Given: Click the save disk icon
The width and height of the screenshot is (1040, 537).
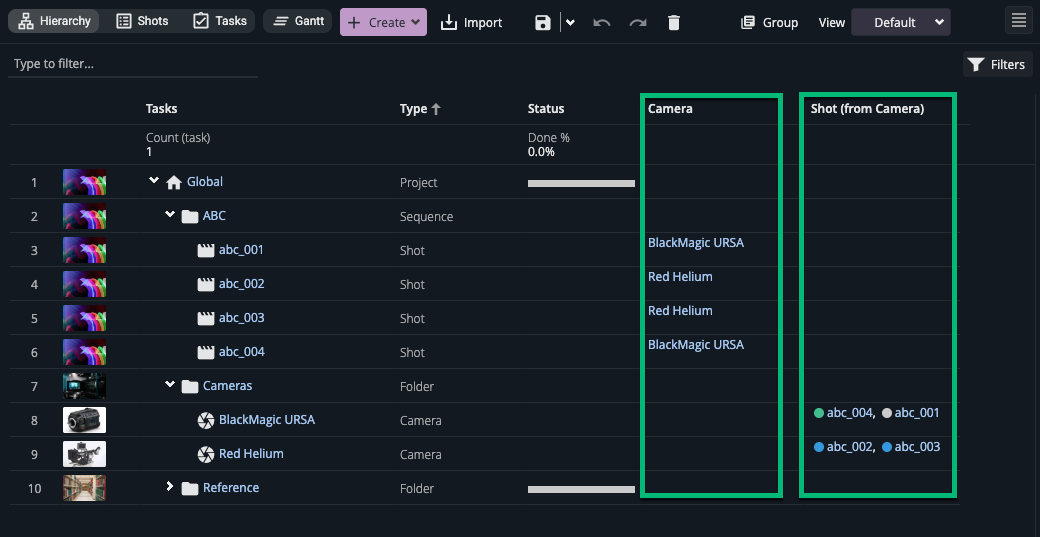Looking at the screenshot, I should pyautogui.click(x=543, y=22).
